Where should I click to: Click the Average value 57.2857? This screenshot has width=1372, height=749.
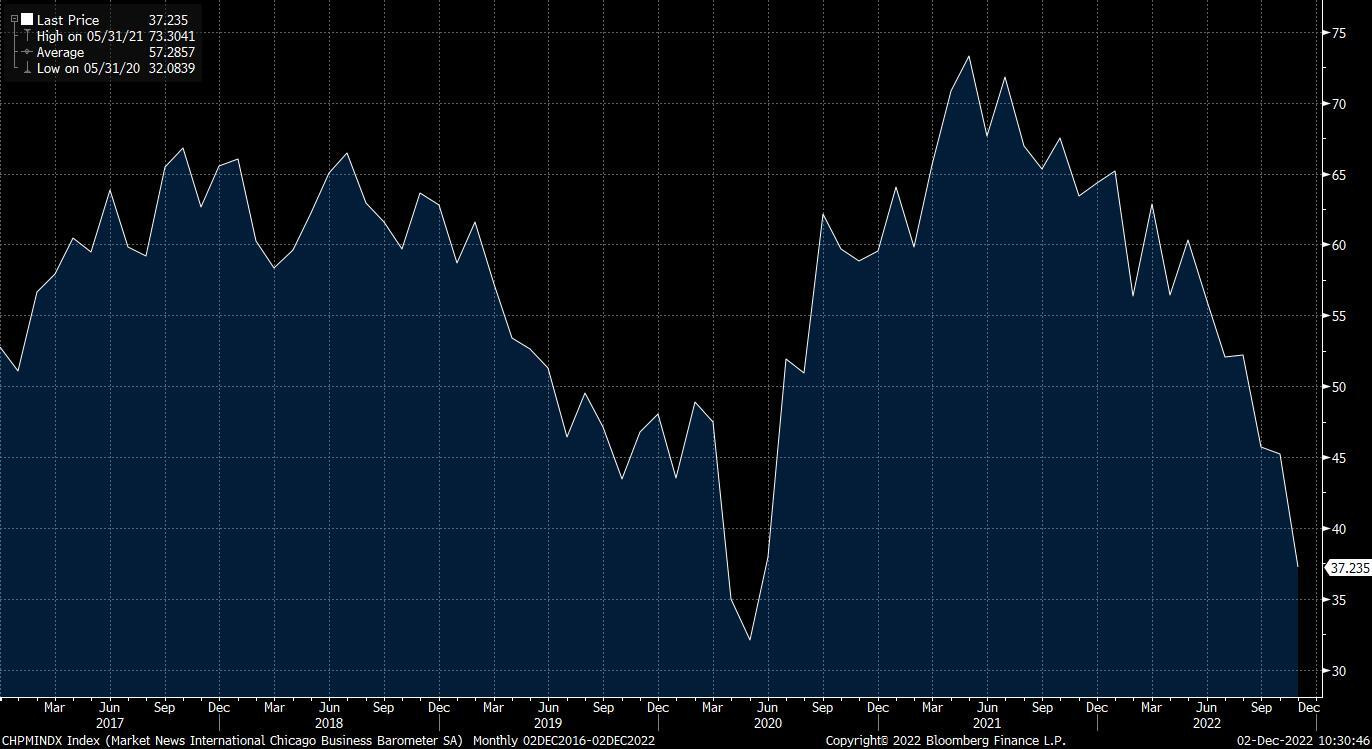click(x=170, y=52)
